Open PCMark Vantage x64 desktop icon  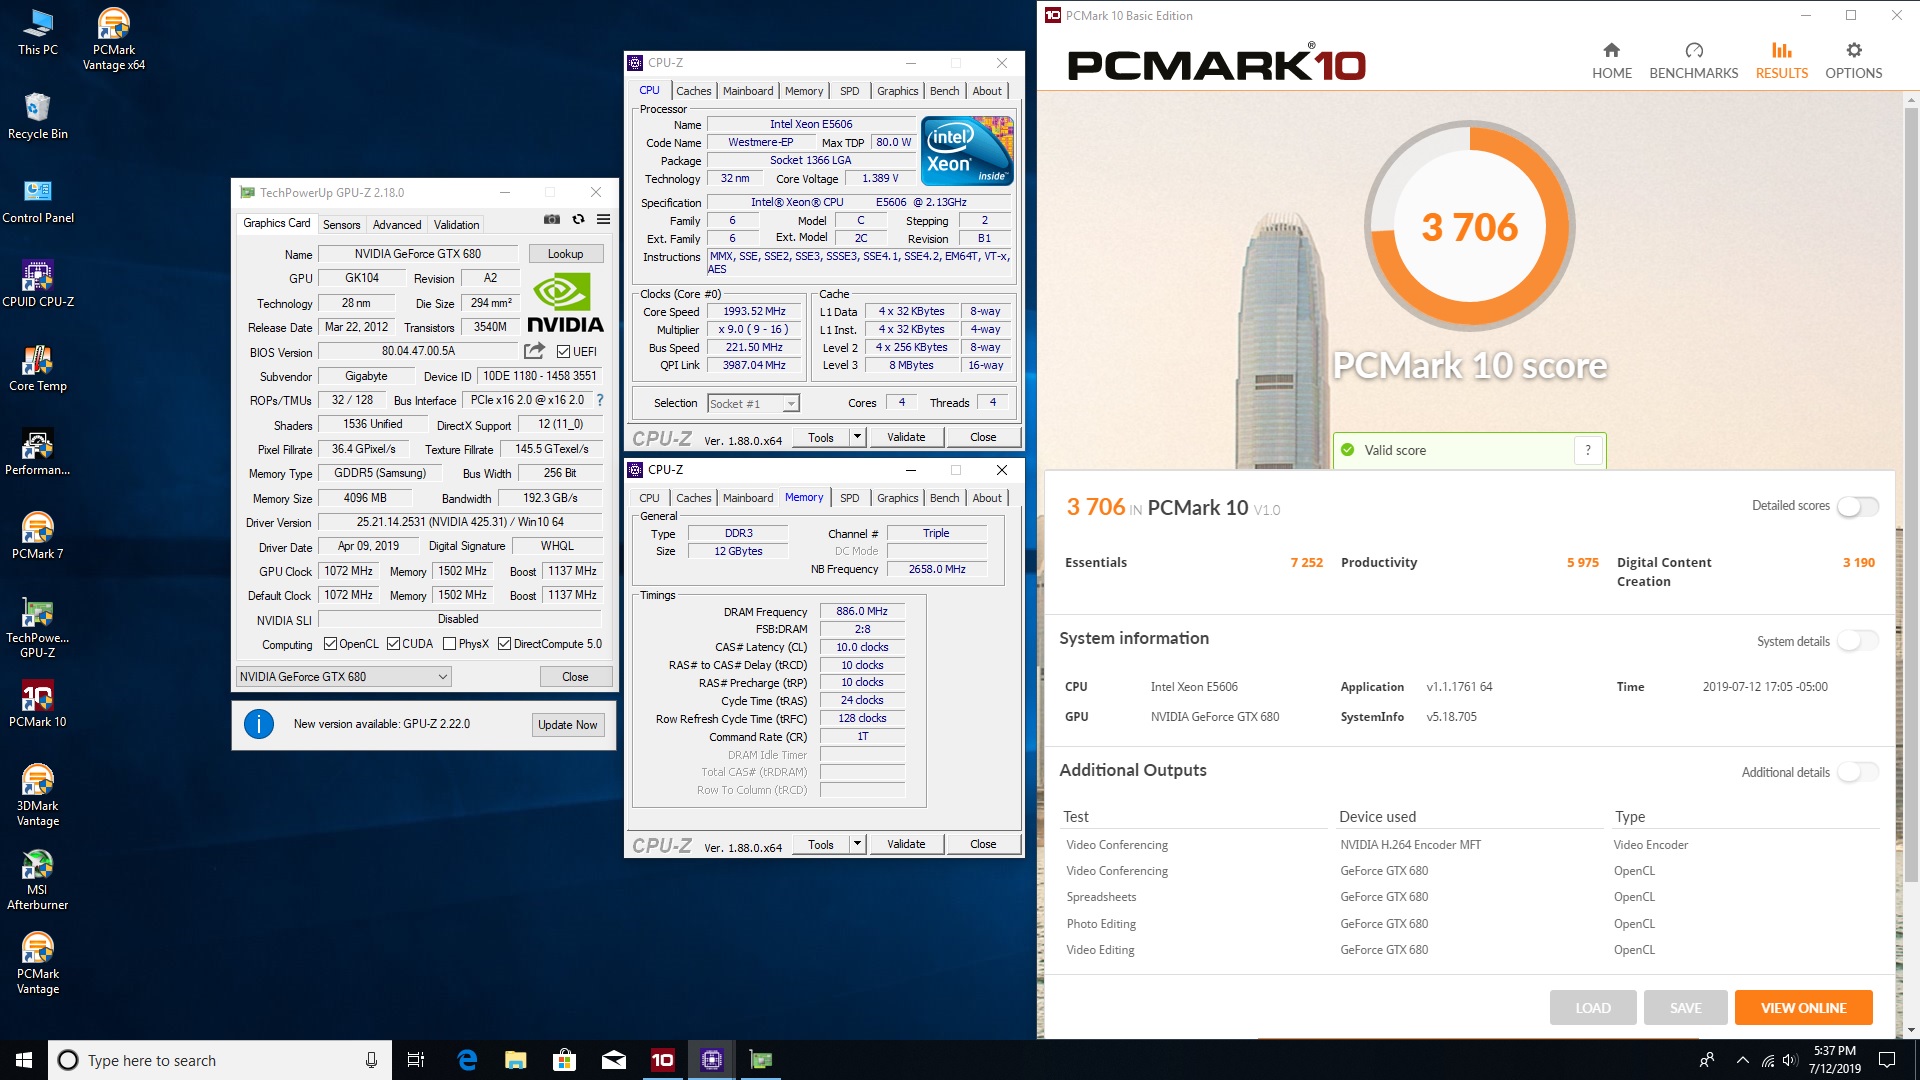point(113,40)
